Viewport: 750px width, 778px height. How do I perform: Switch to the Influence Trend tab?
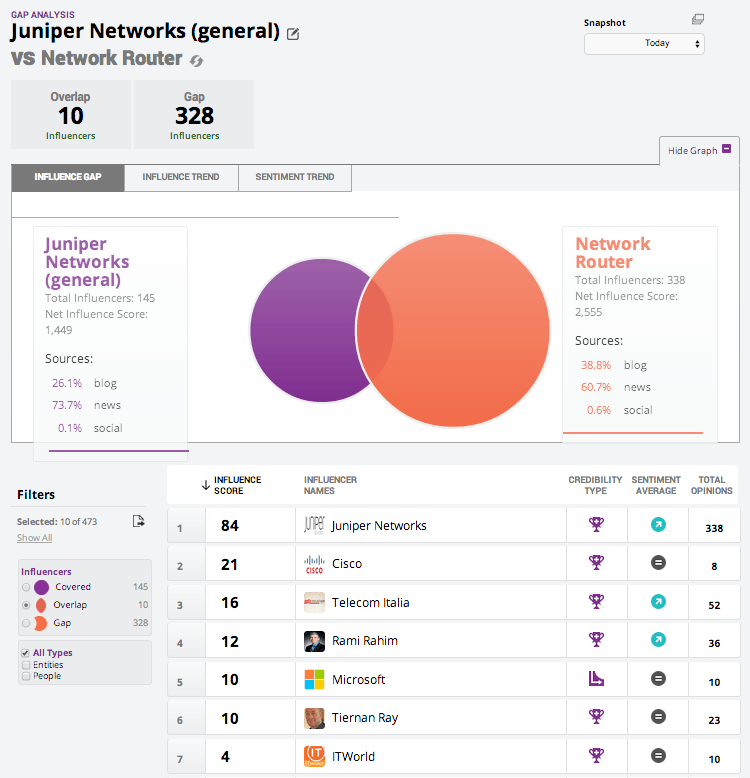click(181, 177)
